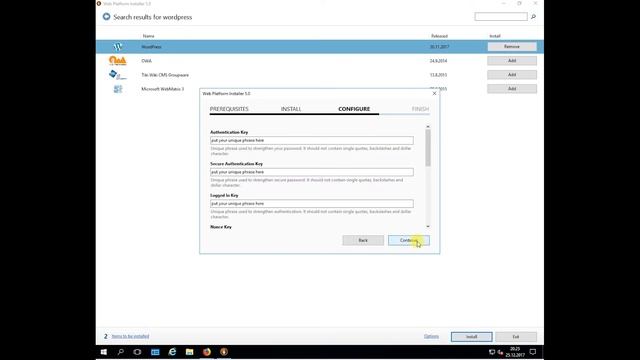Viewport: 640px width, 360px height.
Task: Click the Tiki Wiki CMS Groupware icon
Action: click(118, 75)
